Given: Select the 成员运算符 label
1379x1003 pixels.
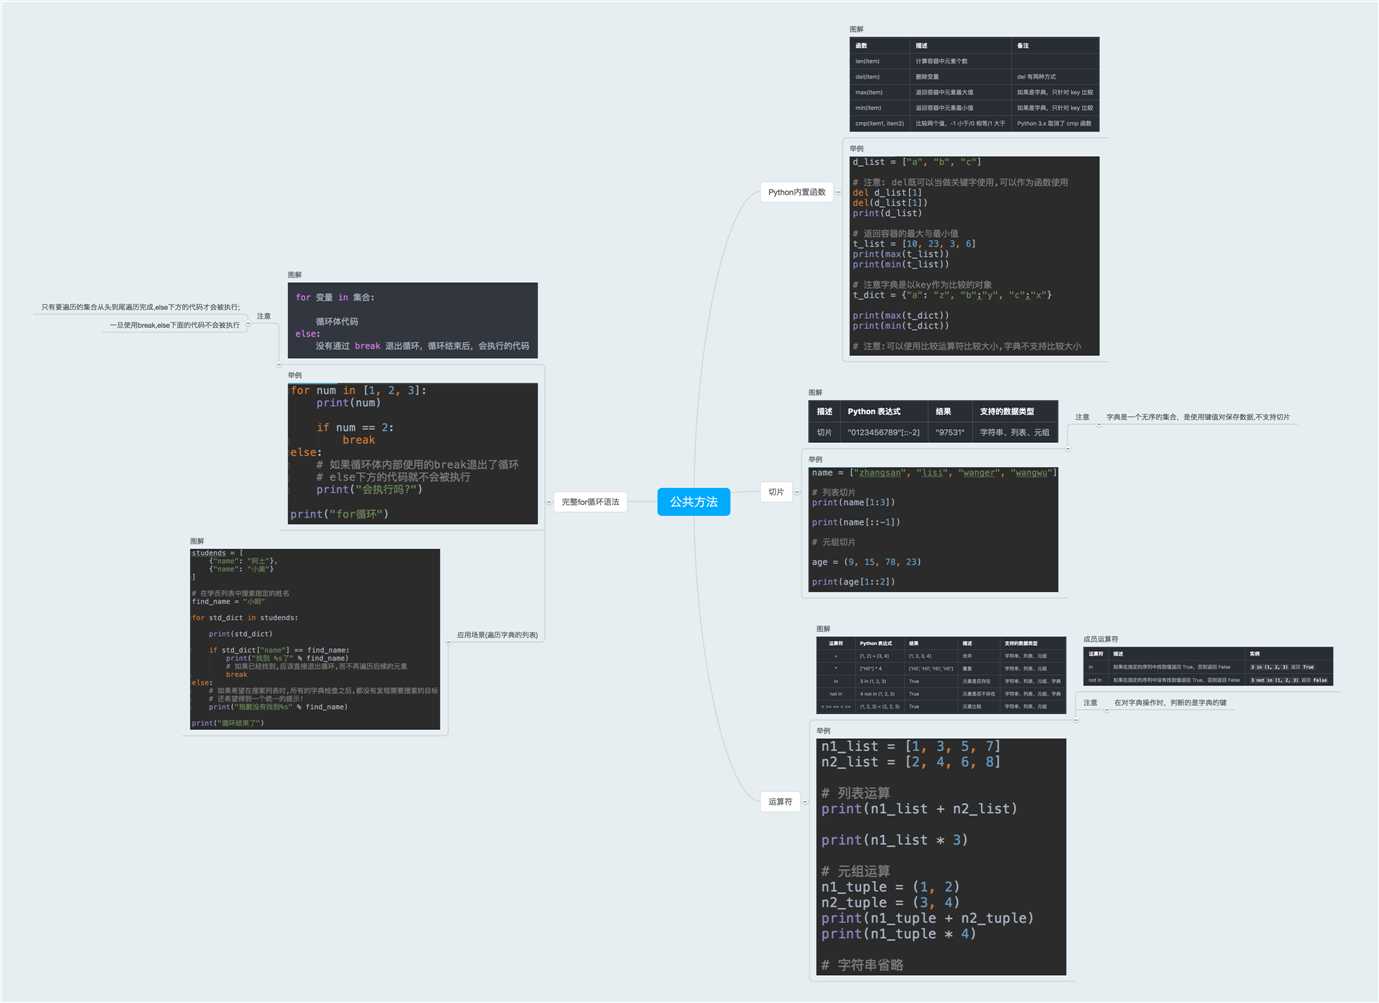Looking at the screenshot, I should pos(1101,639).
